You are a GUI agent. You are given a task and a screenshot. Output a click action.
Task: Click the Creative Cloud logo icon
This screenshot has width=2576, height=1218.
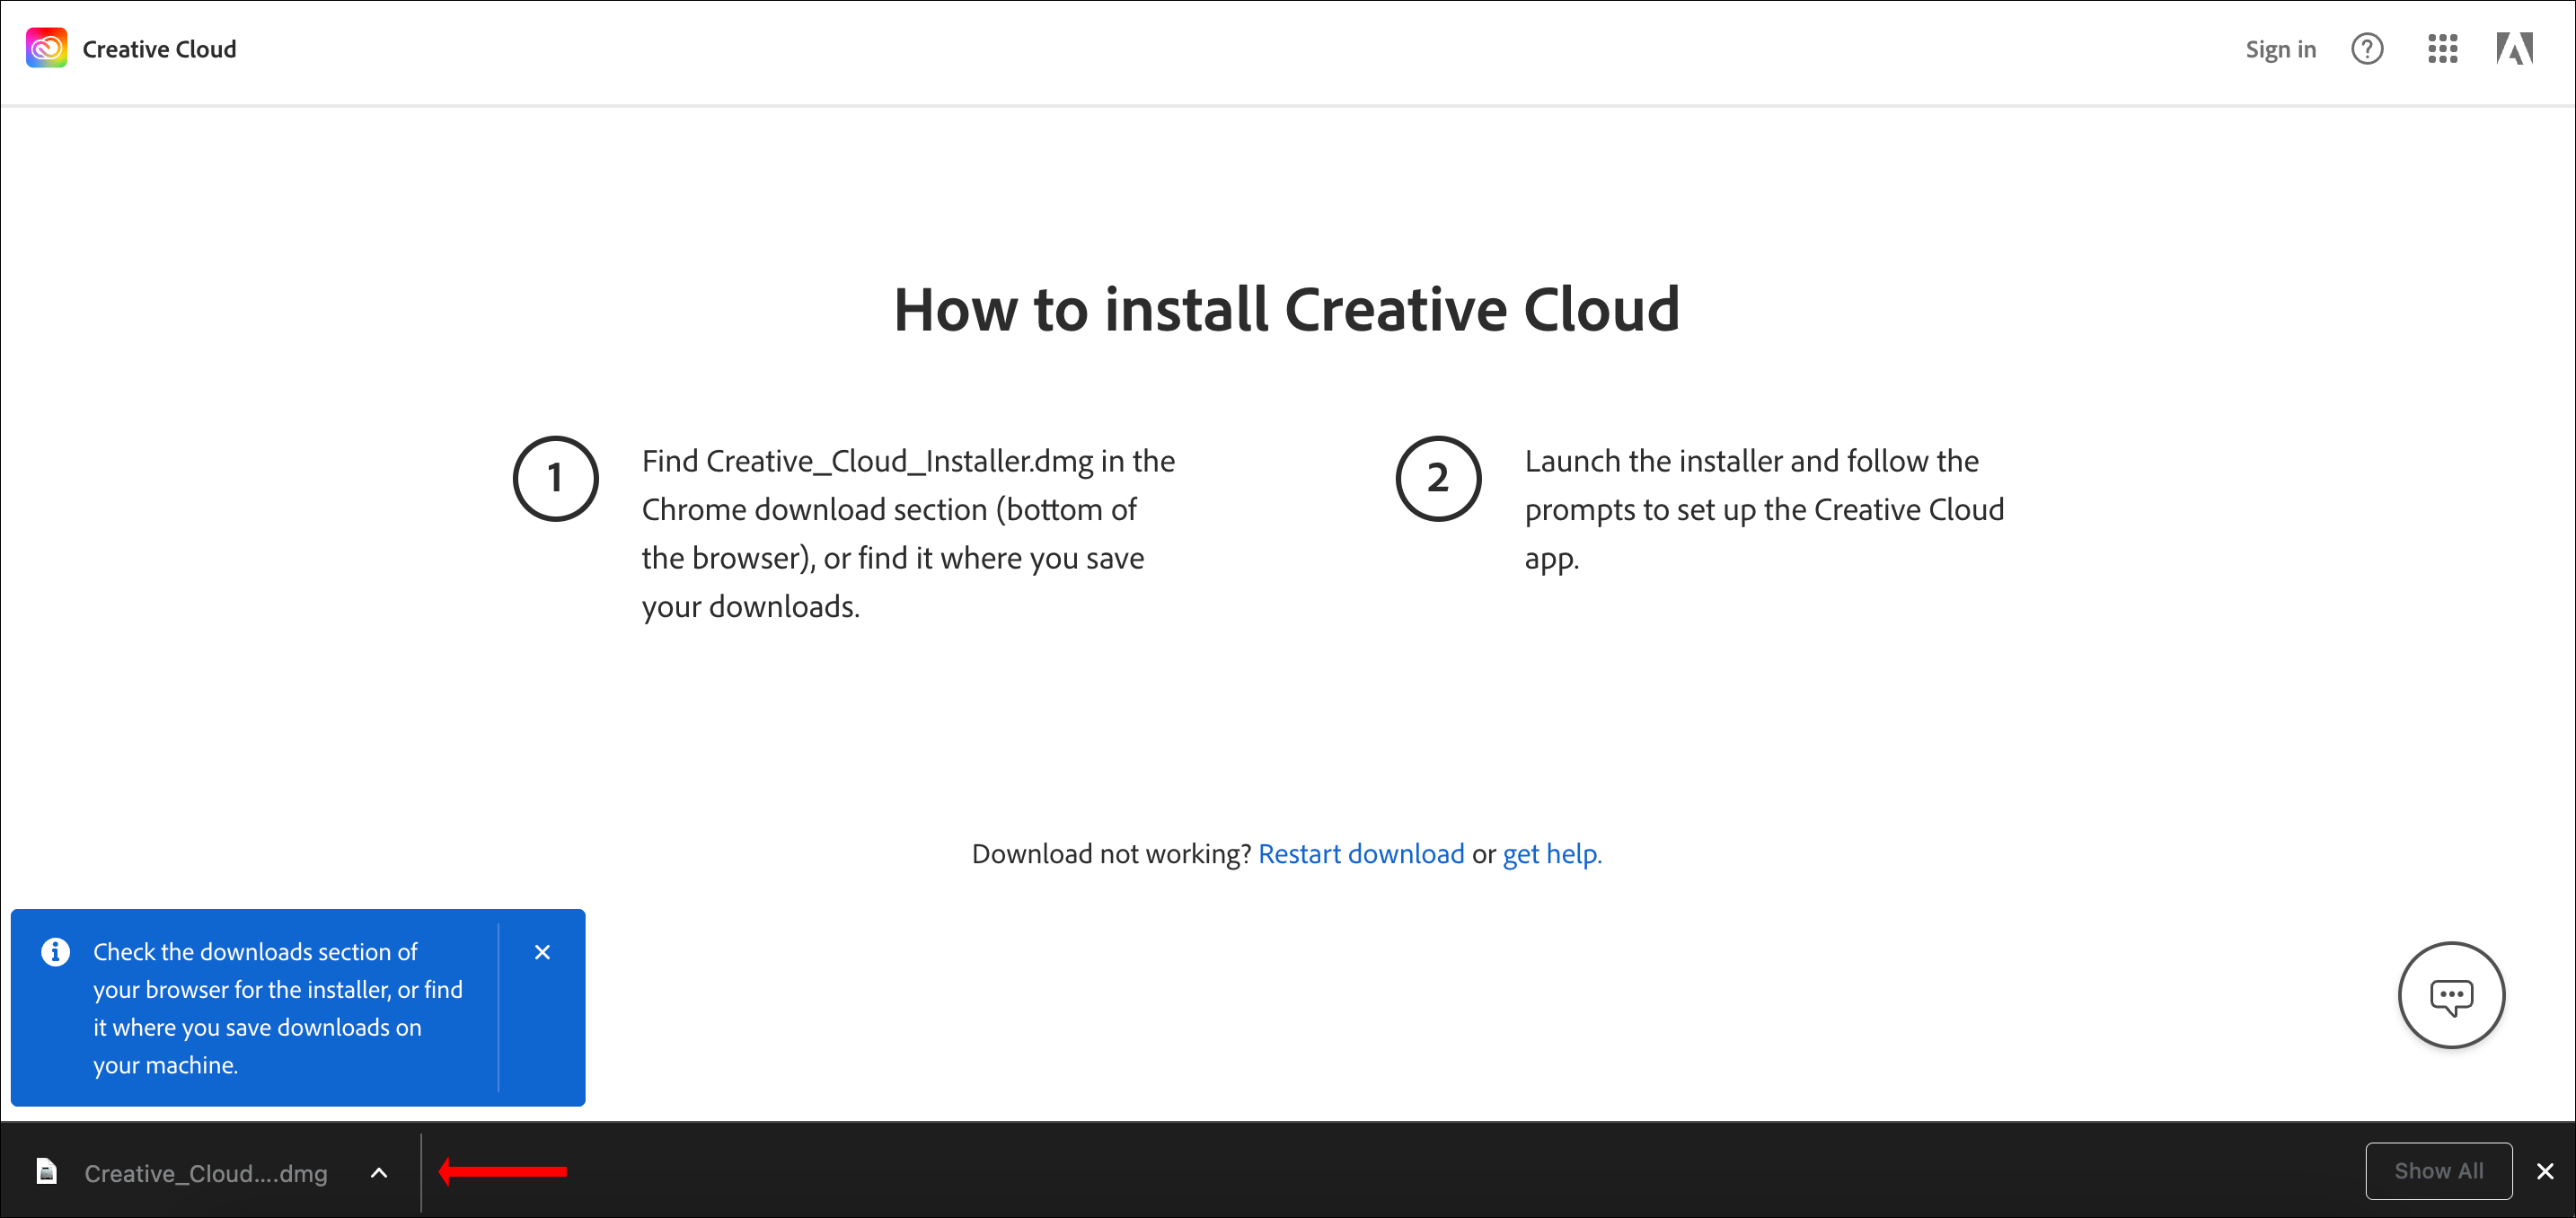pyautogui.click(x=46, y=47)
